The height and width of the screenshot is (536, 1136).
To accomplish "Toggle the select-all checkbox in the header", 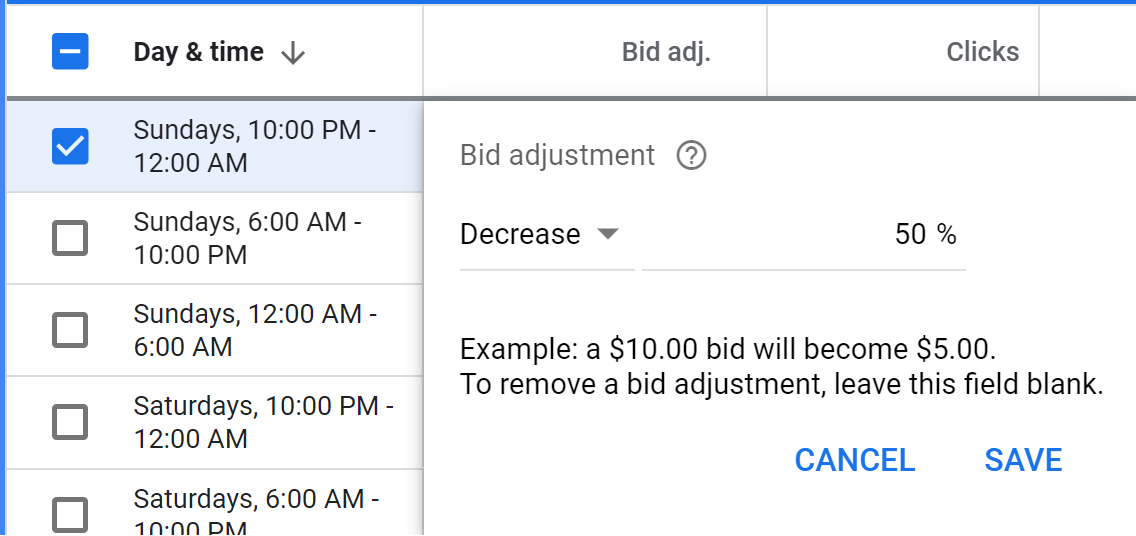I will (70, 51).
